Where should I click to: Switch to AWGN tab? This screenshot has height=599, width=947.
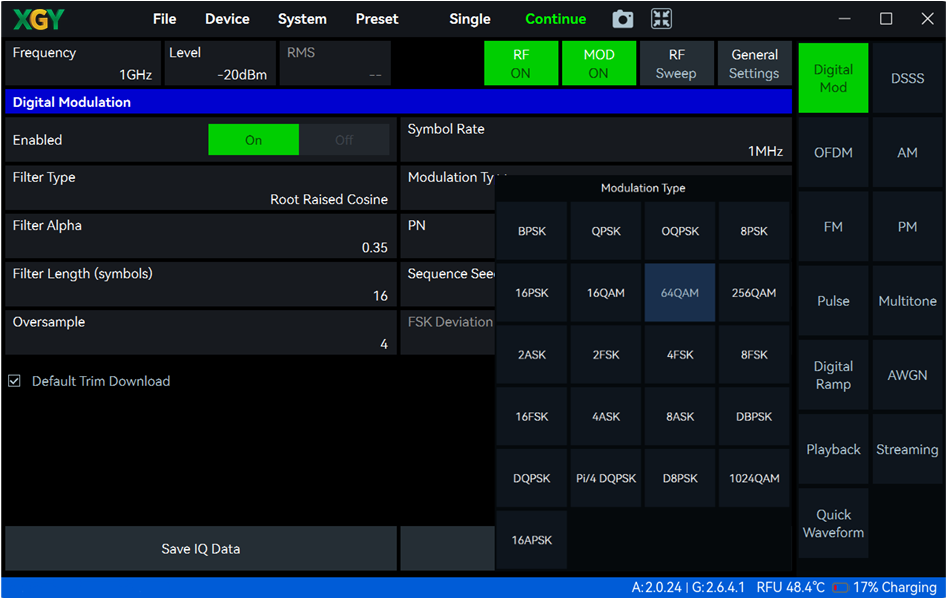[908, 375]
